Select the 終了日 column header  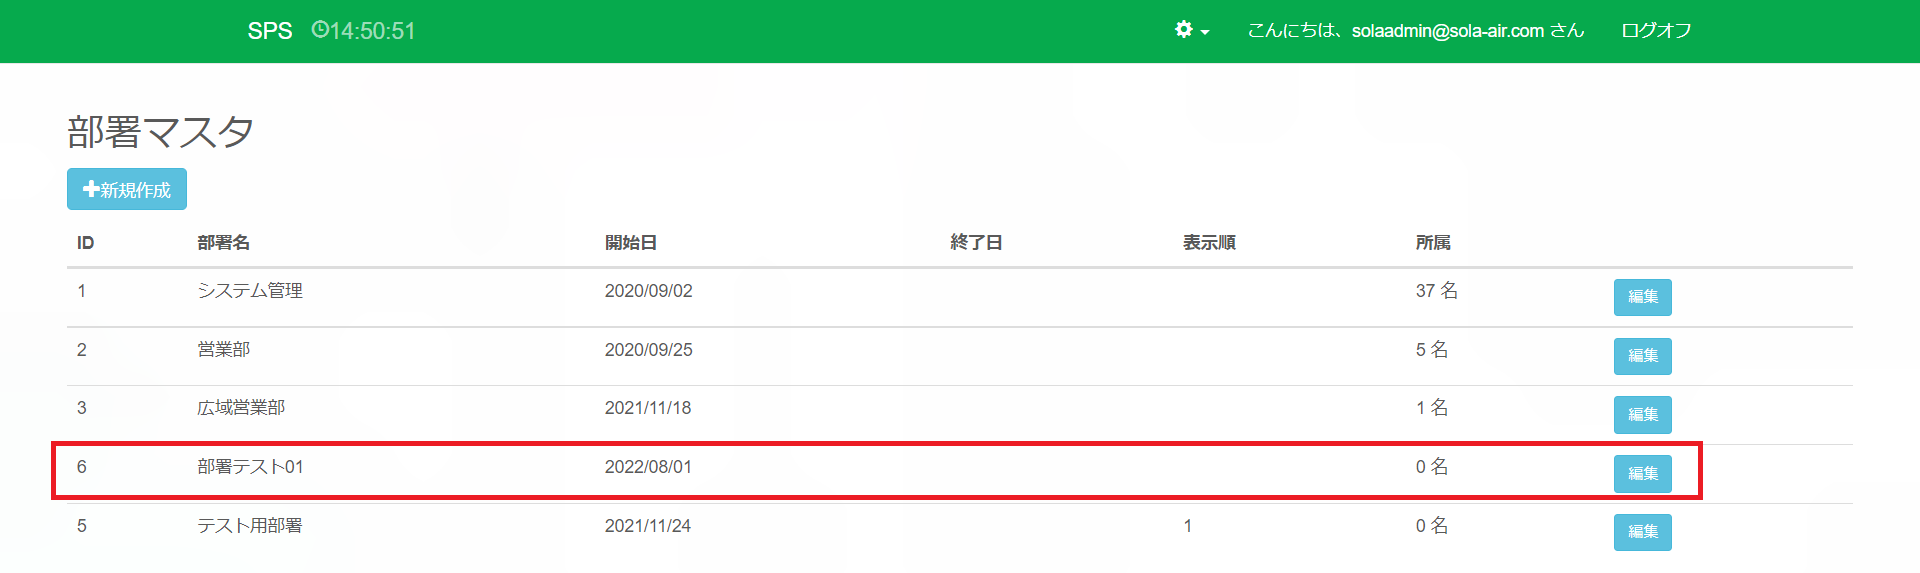point(976,243)
